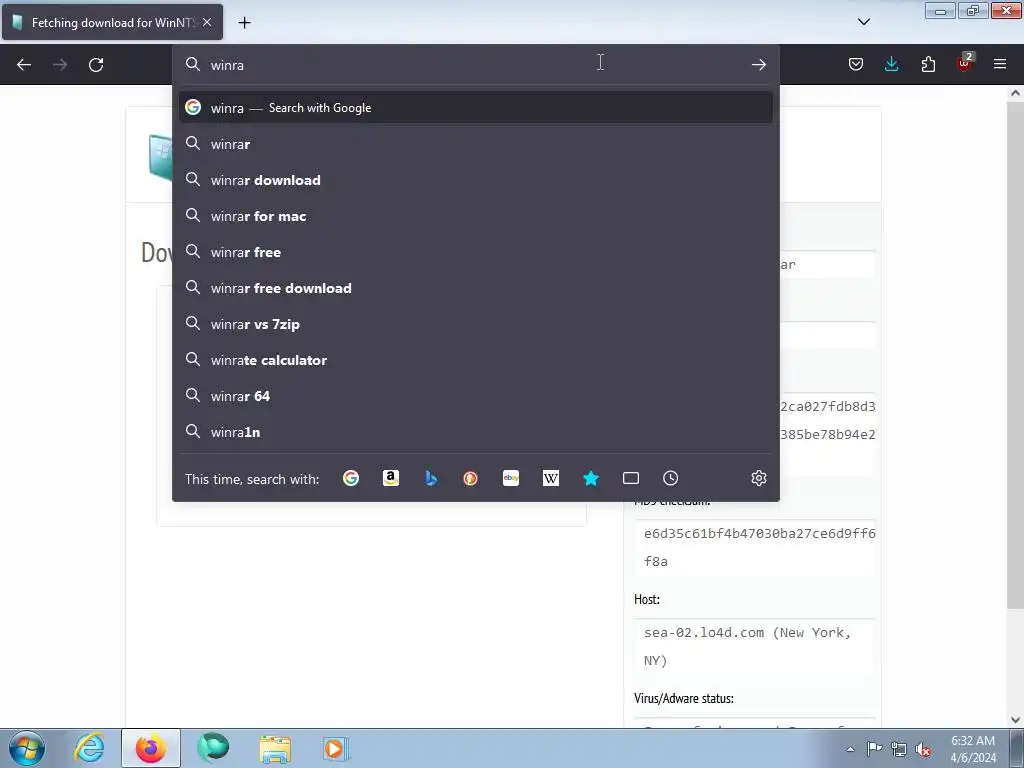Search this time with Amazon

(391, 478)
